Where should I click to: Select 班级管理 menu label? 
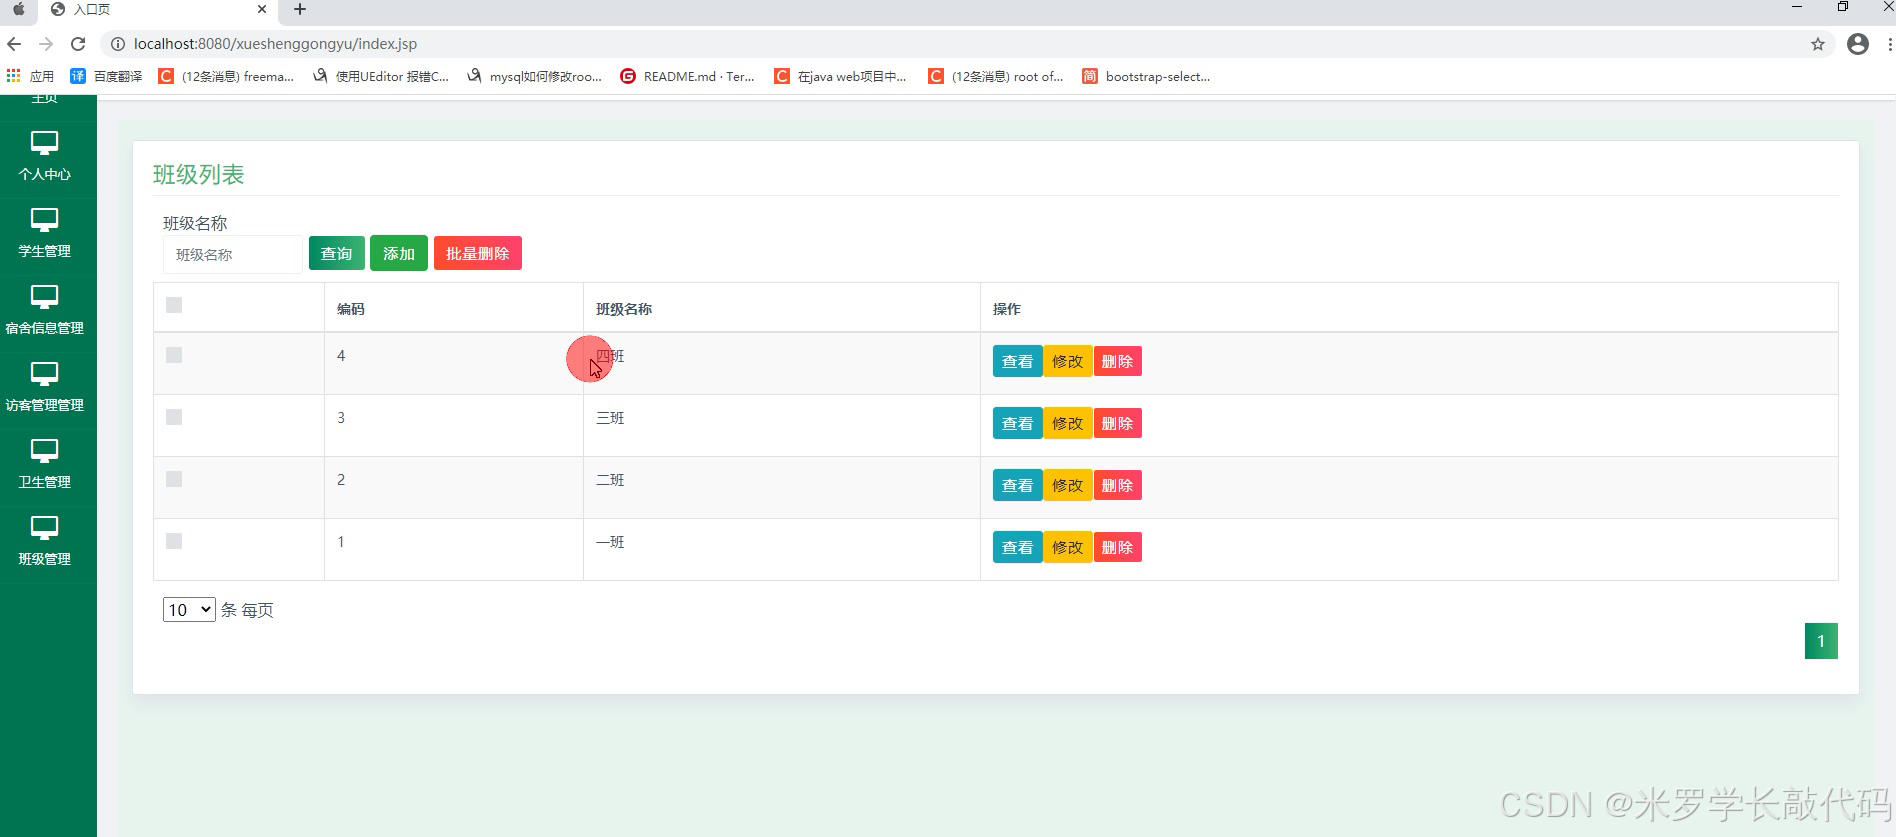(x=44, y=559)
